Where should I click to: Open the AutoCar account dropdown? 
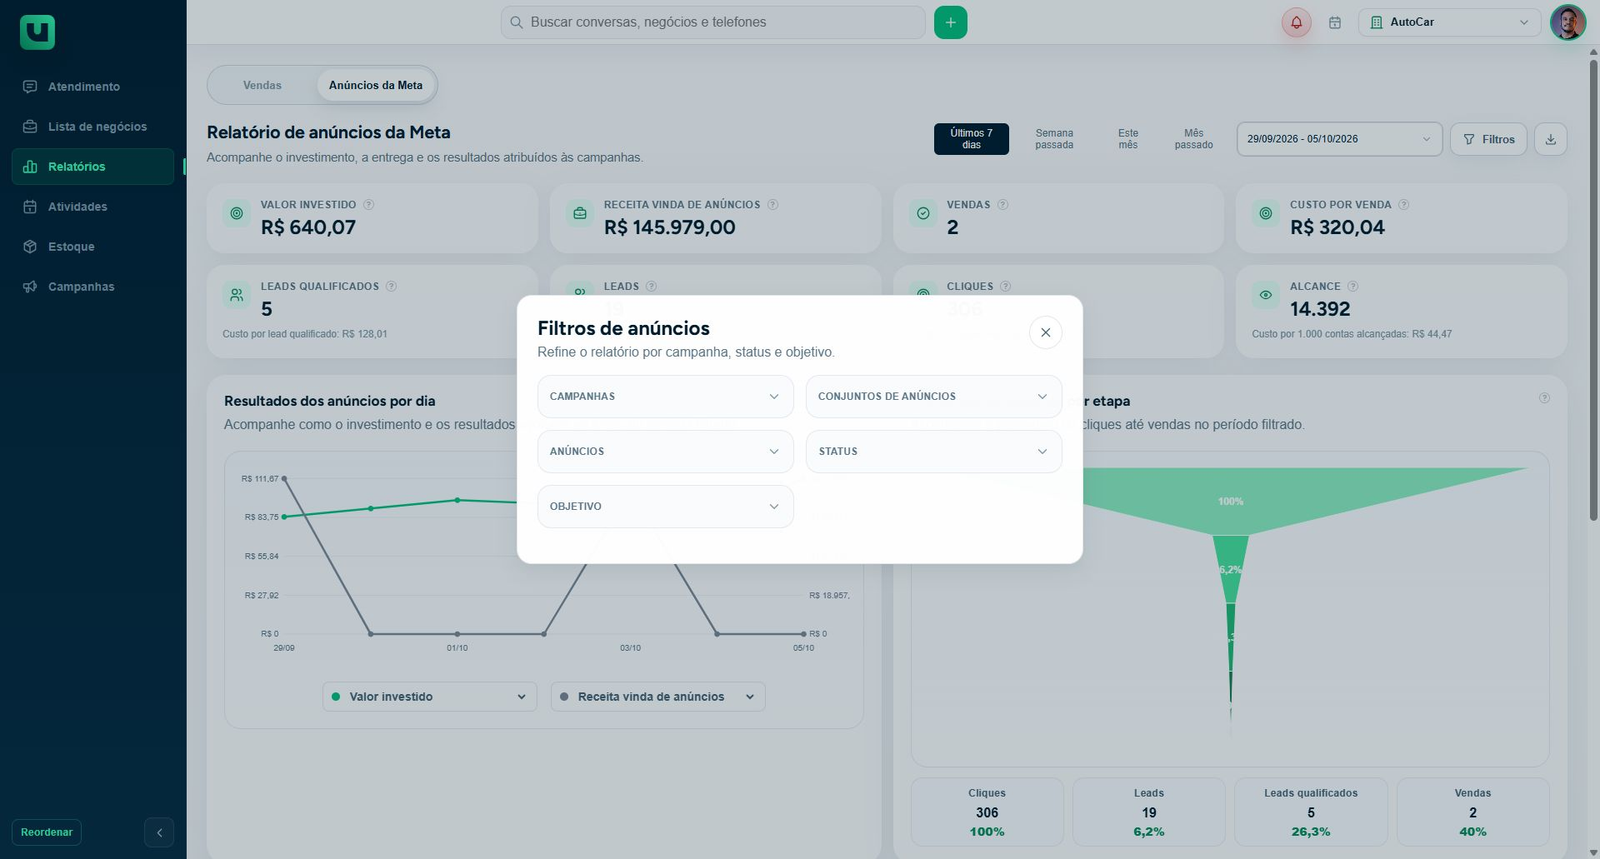click(x=1450, y=22)
